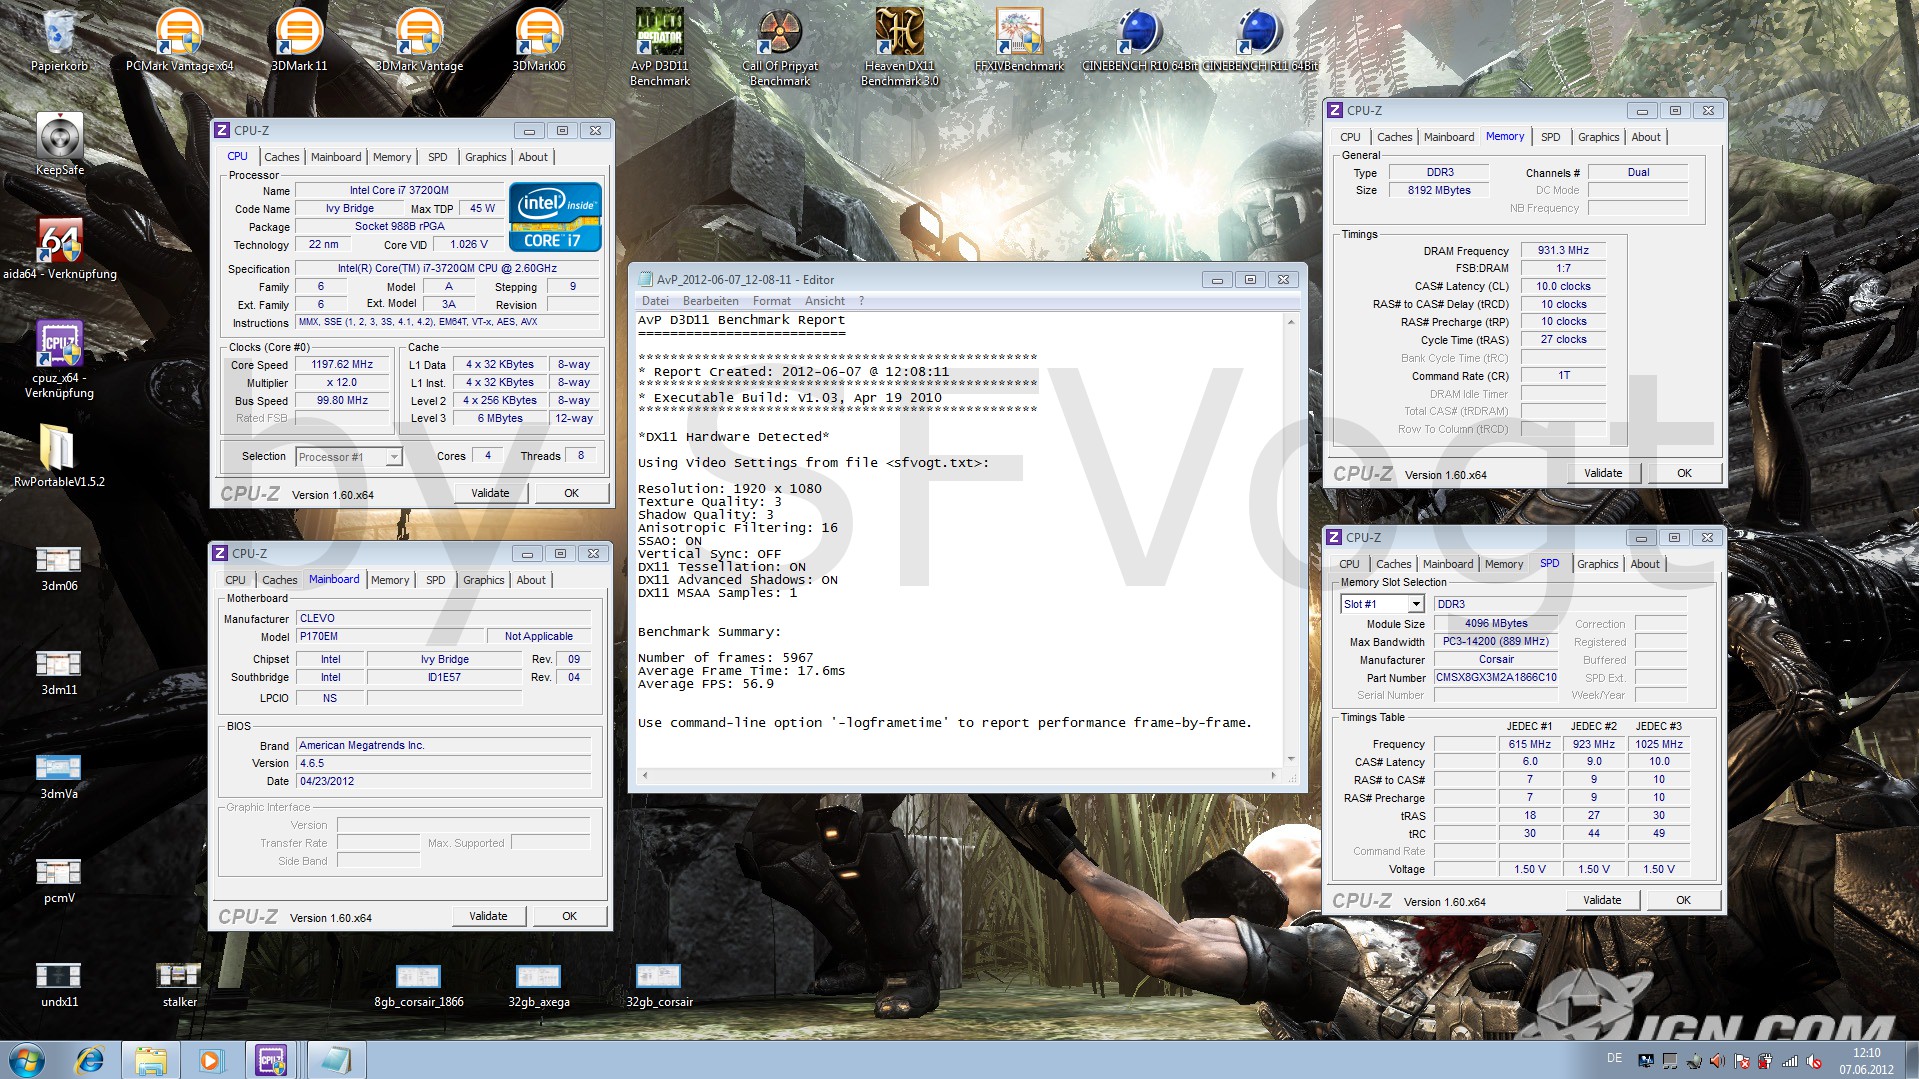Select the undx11 screenshot file
The height and width of the screenshot is (1079, 1919).
[59, 984]
